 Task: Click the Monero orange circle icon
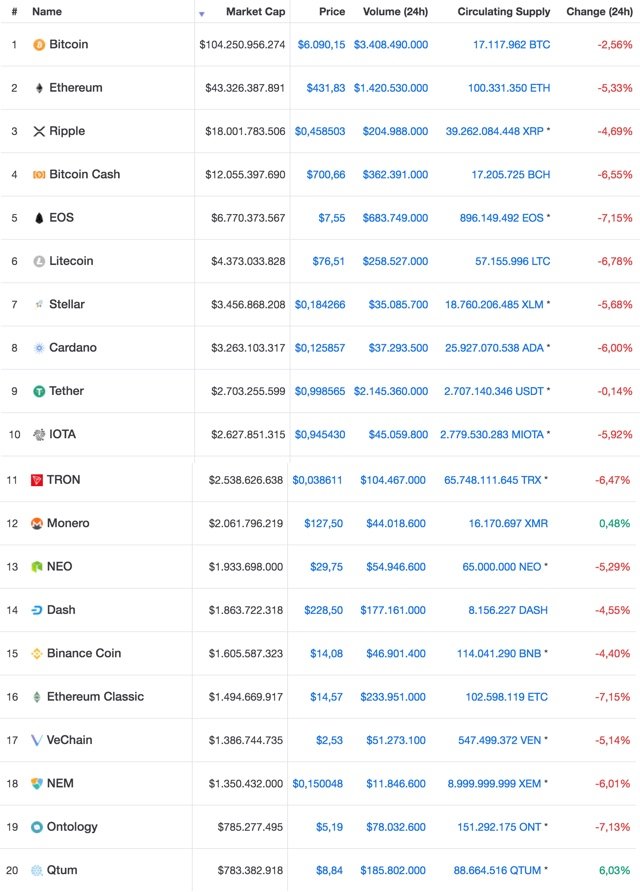point(38,523)
